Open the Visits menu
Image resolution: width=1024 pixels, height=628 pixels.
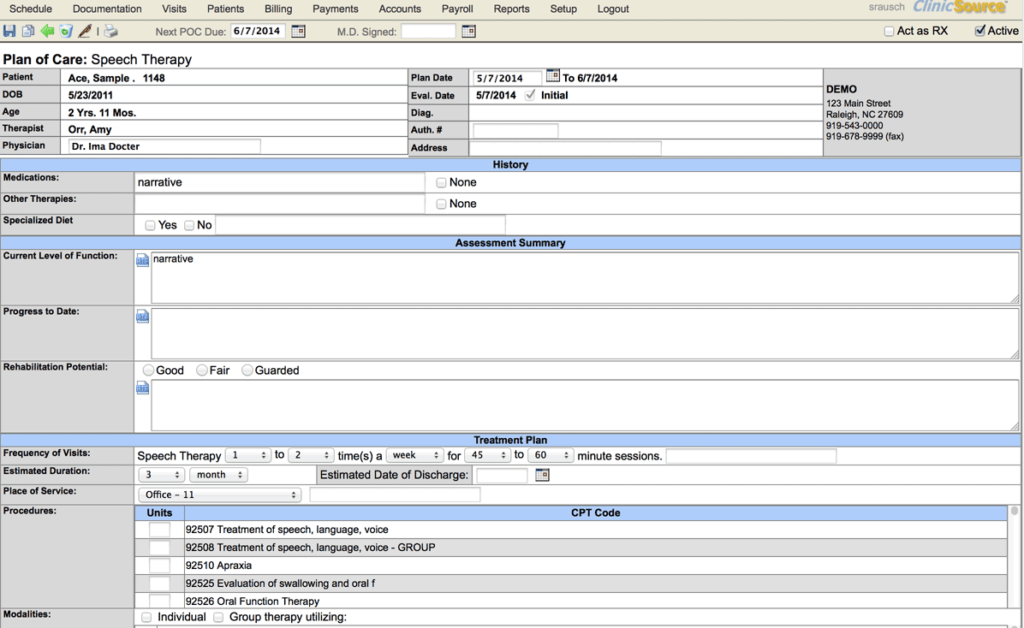pyautogui.click(x=174, y=9)
